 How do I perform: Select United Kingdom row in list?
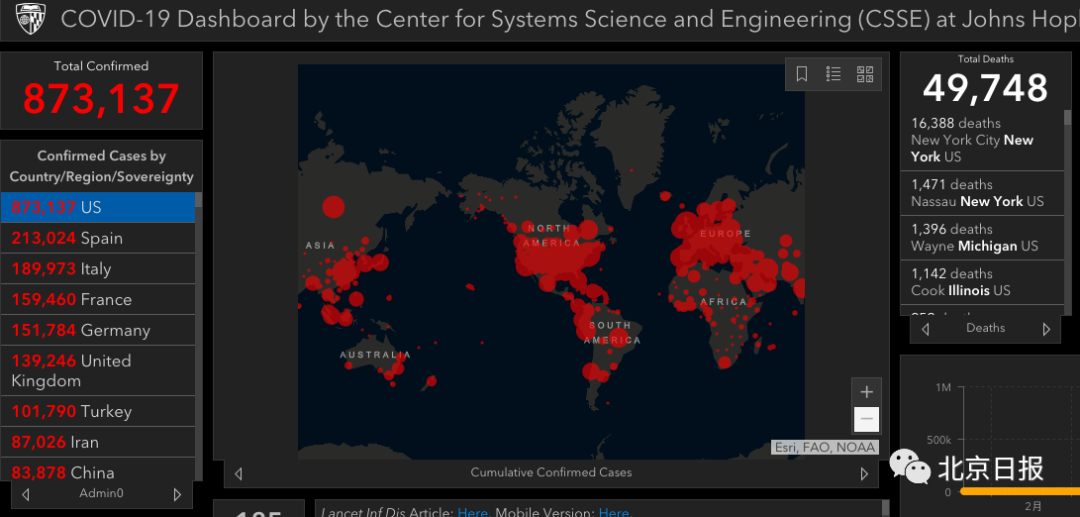pos(98,370)
